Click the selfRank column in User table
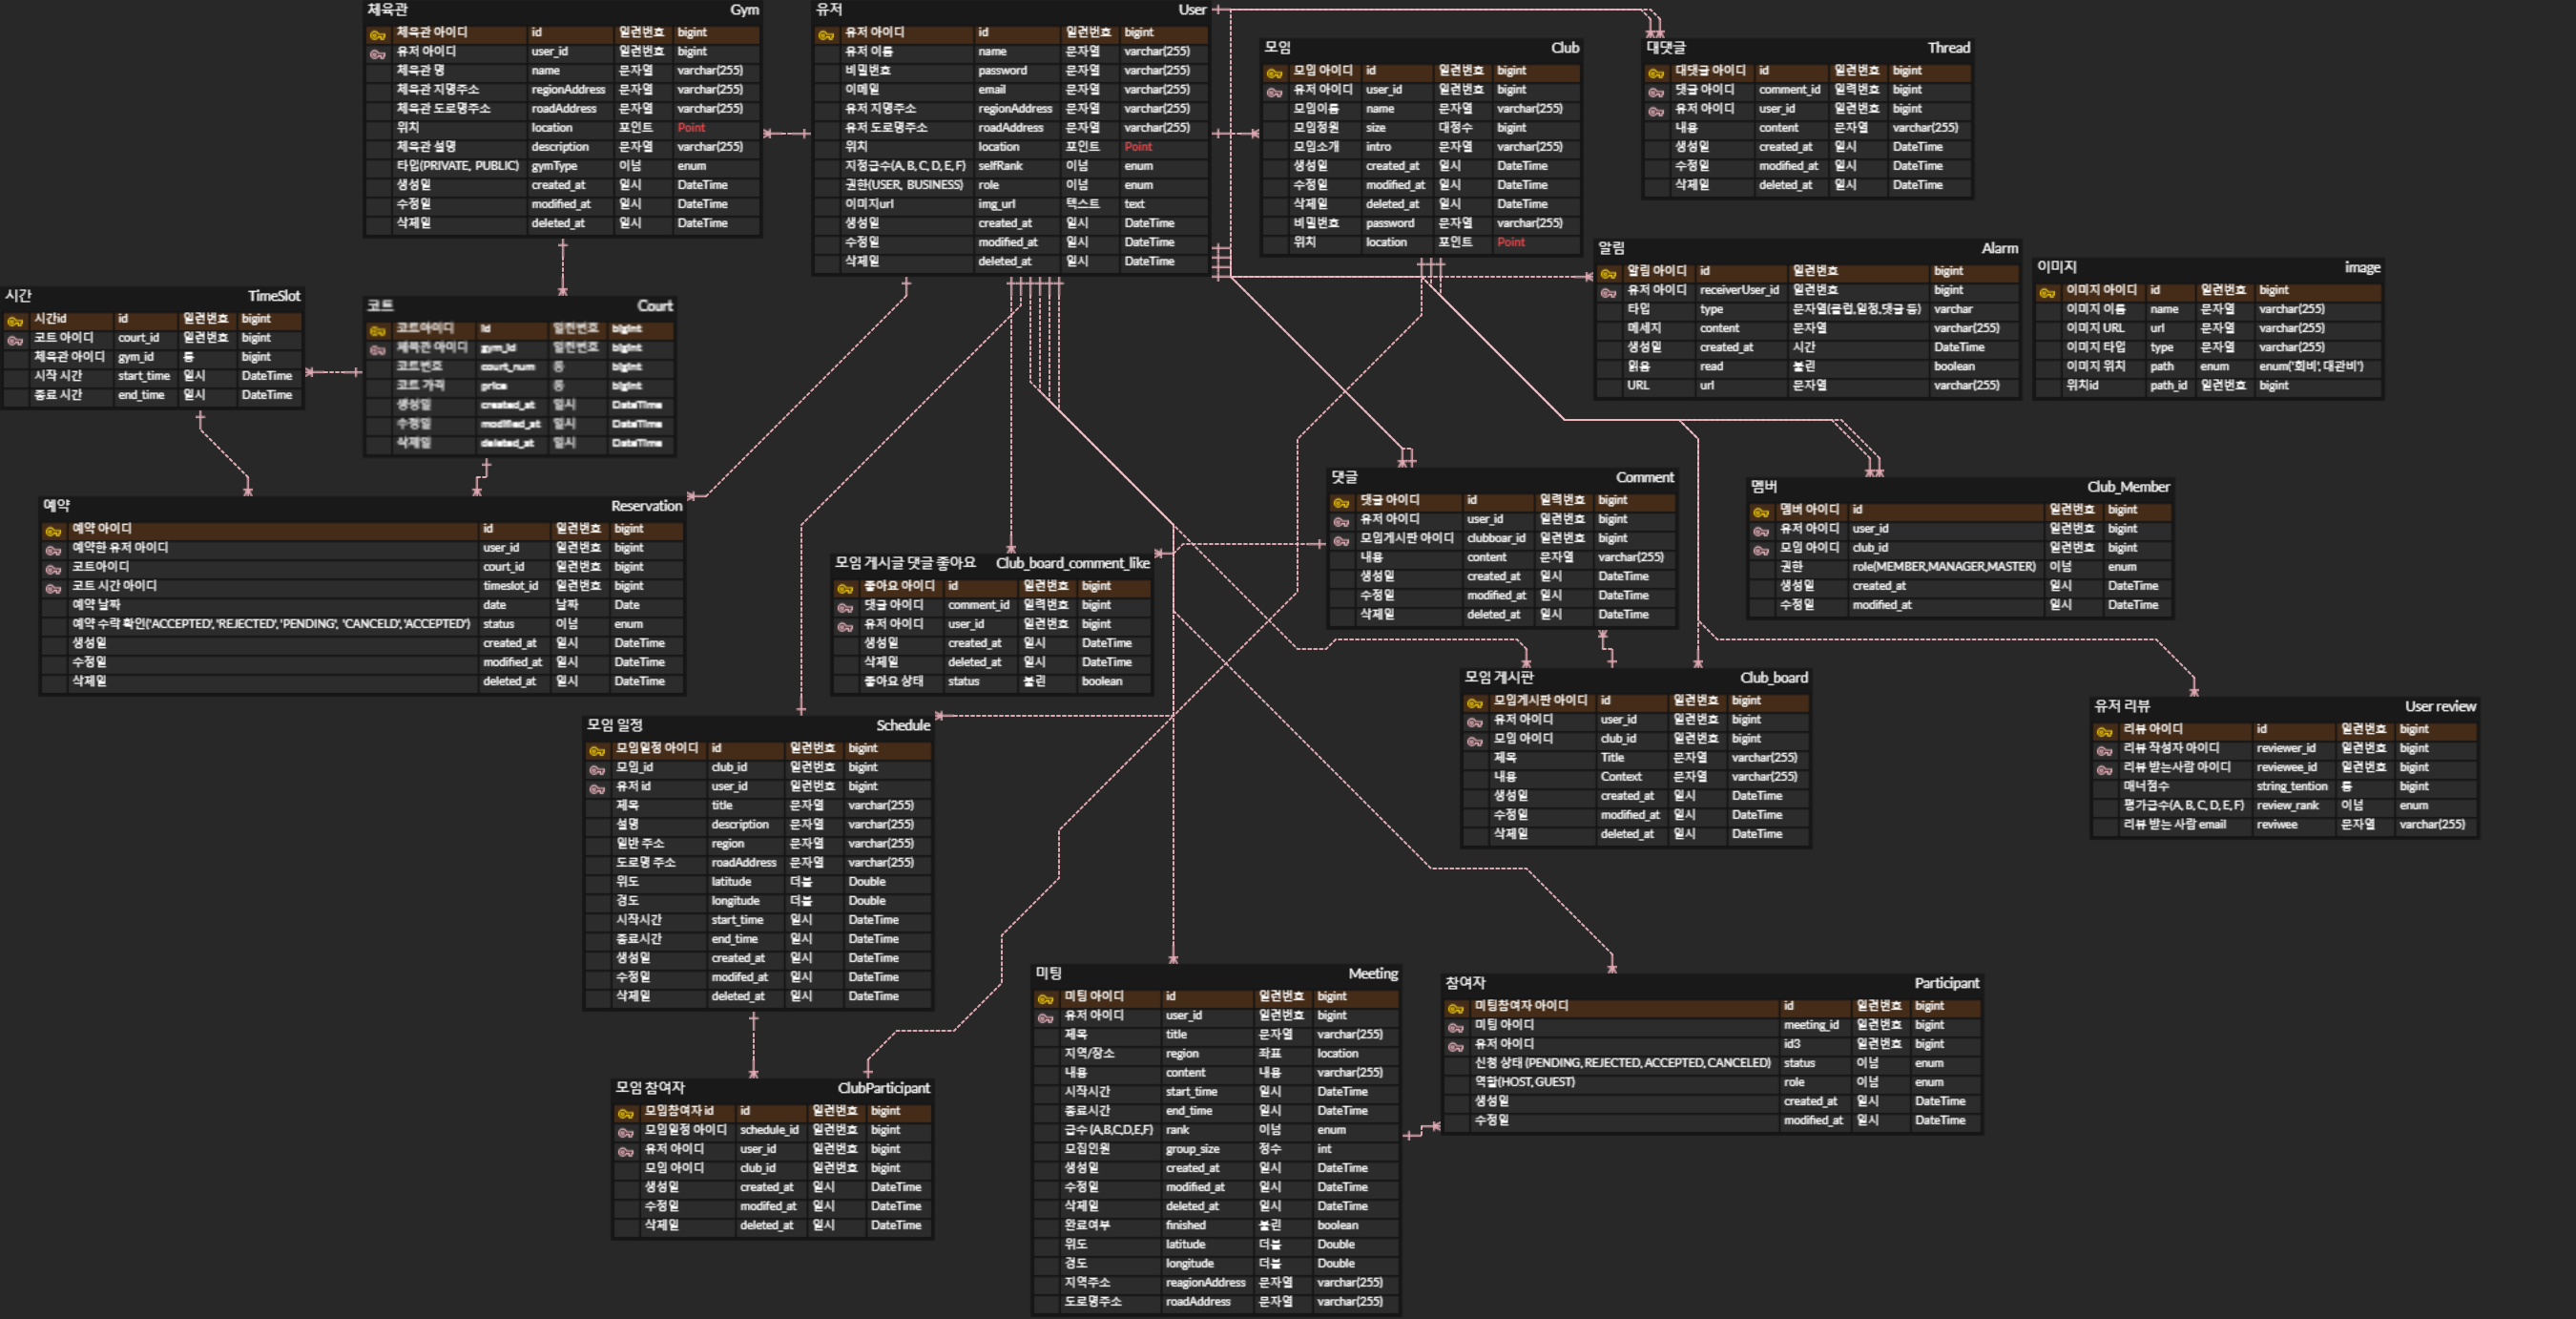The image size is (2576, 1319). (x=1000, y=166)
